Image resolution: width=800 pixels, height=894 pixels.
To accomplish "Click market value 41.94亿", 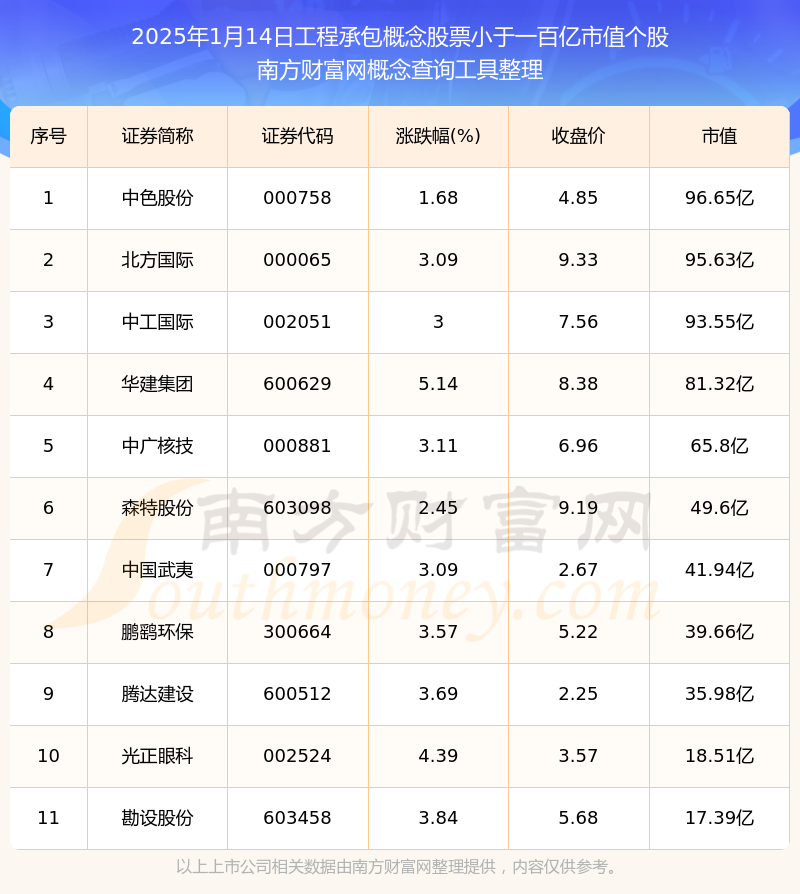I will [720, 570].
